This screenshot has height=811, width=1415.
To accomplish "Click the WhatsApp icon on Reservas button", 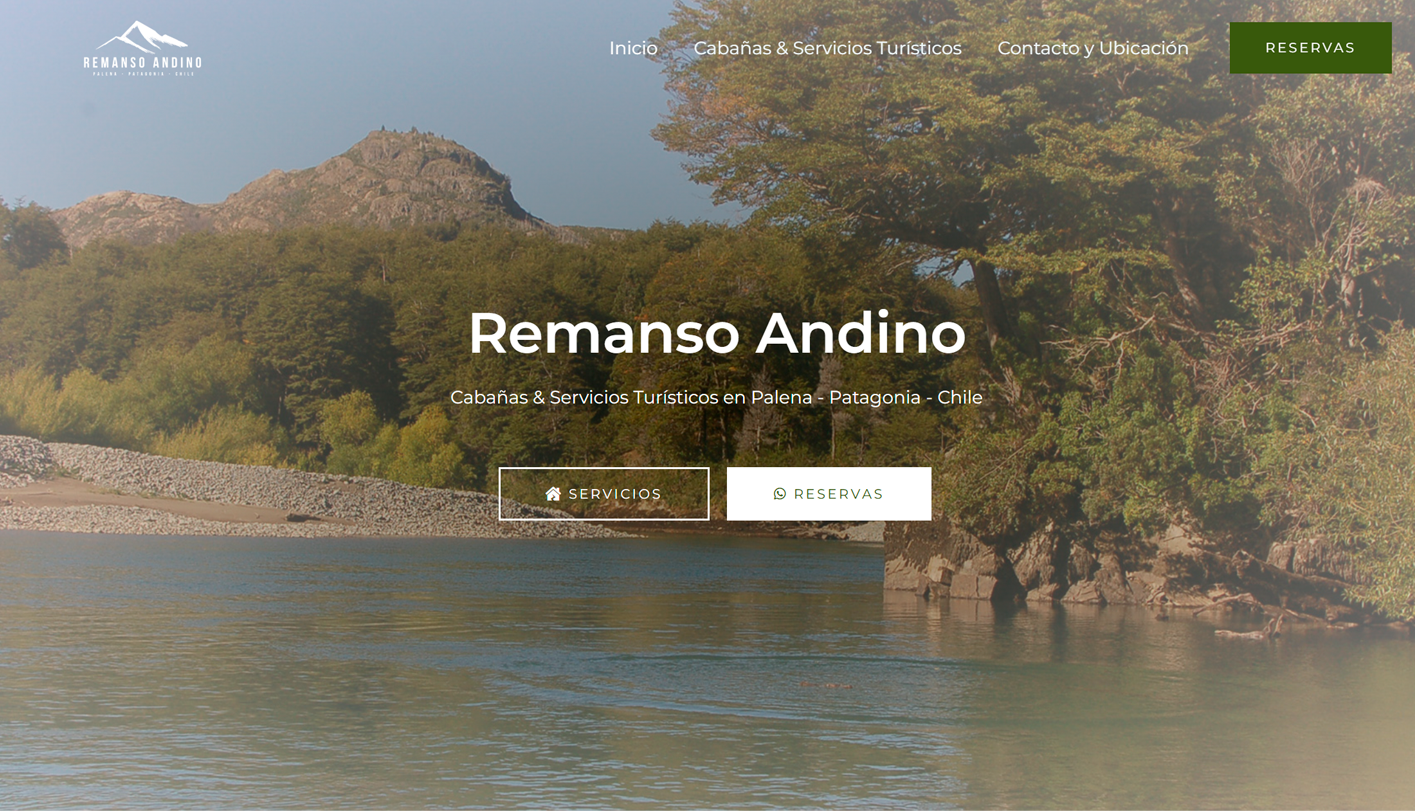I will coord(780,494).
